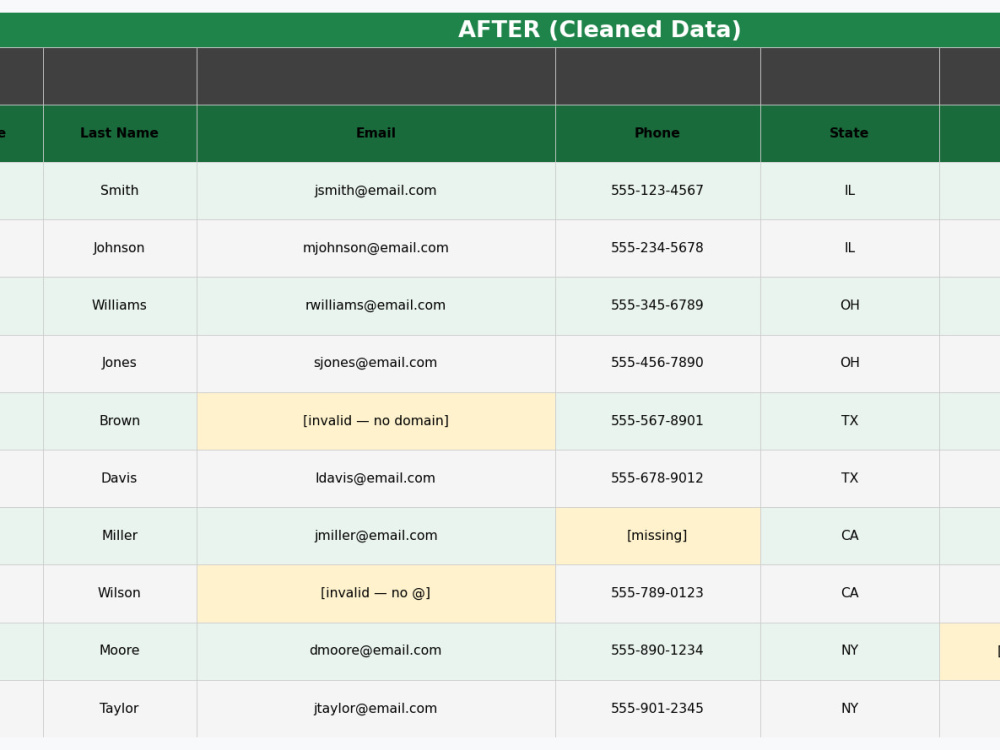The width and height of the screenshot is (1000, 750).
Task: Click phone number 555-678-9012
Action: point(658,478)
